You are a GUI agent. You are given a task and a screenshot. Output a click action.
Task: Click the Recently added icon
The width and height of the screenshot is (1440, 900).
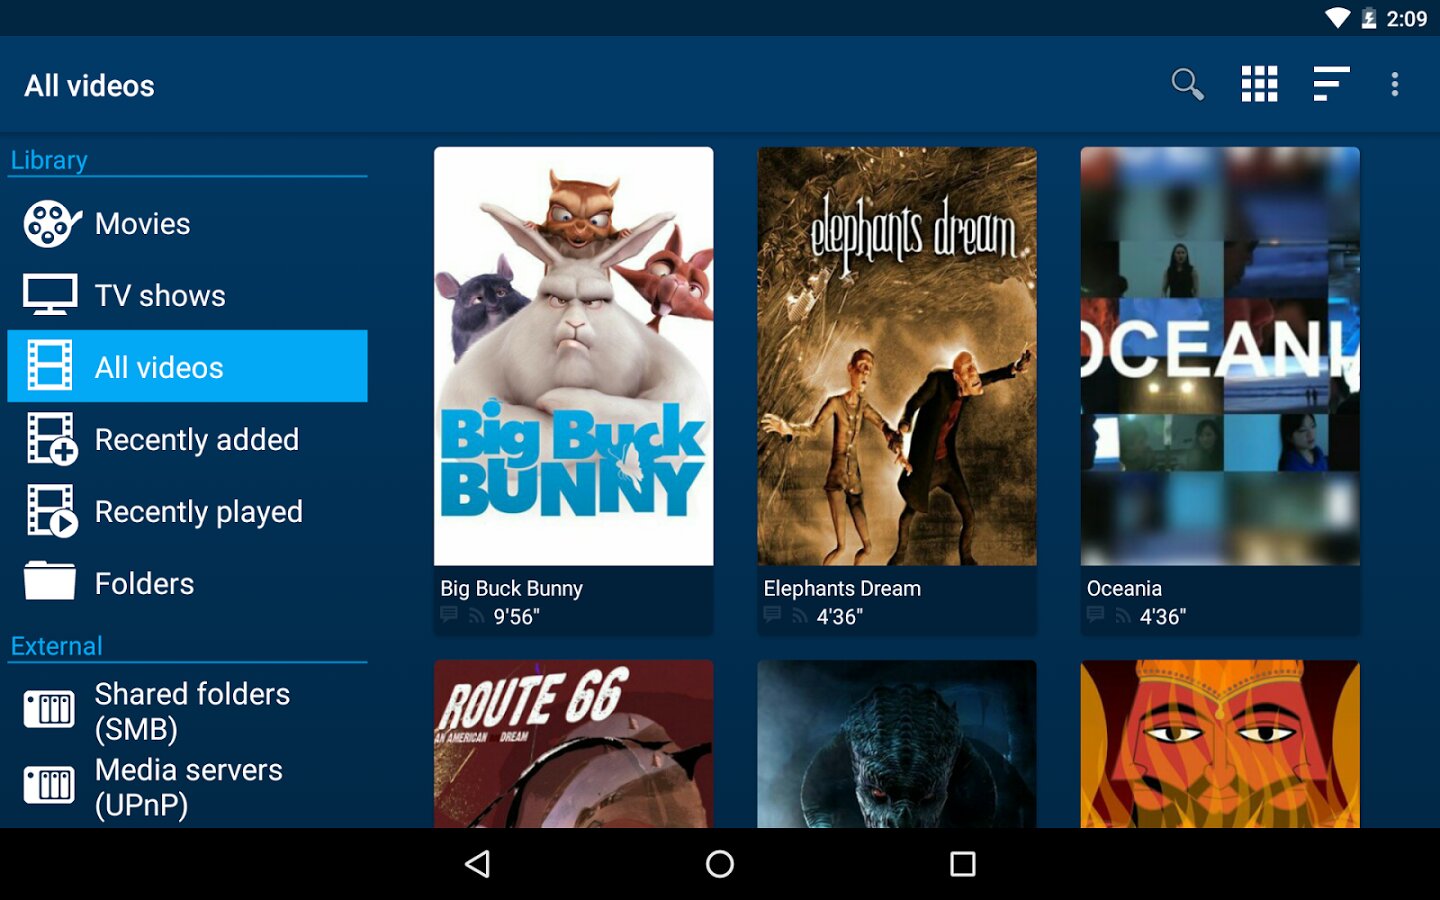[x=51, y=439]
